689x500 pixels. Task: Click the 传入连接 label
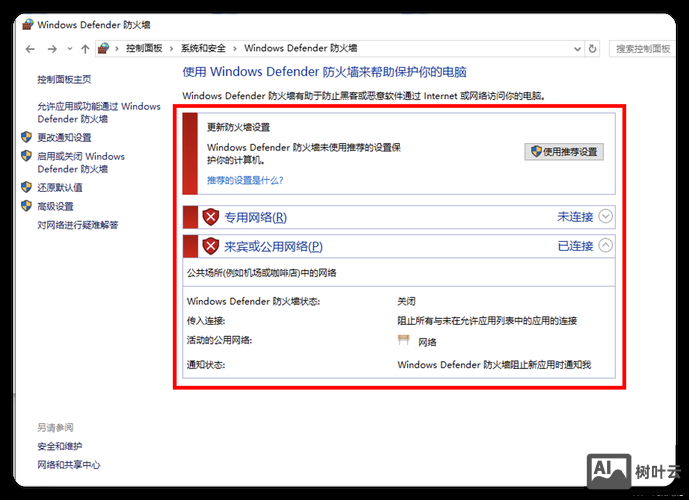coord(206,321)
